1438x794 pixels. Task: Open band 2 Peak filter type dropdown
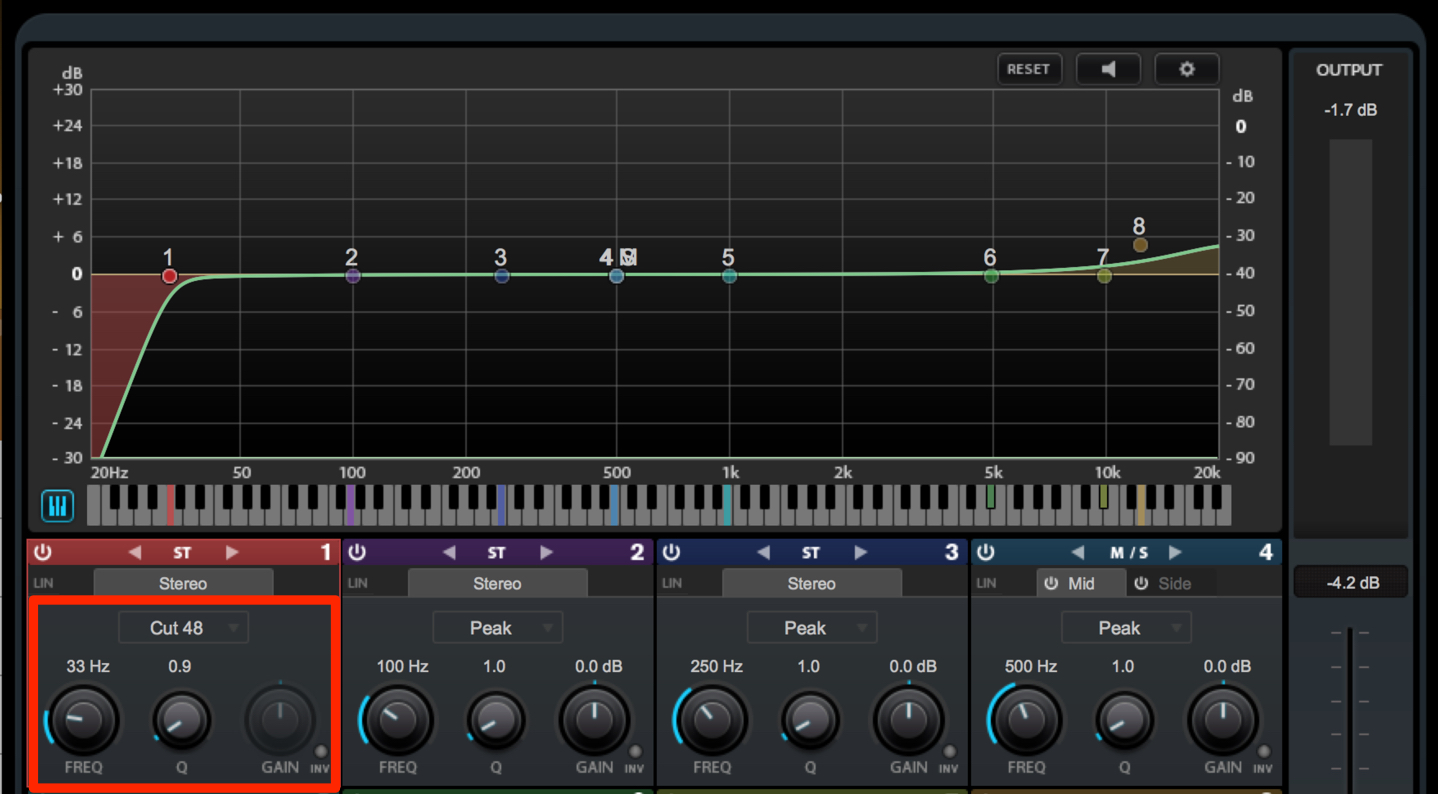tap(498, 628)
